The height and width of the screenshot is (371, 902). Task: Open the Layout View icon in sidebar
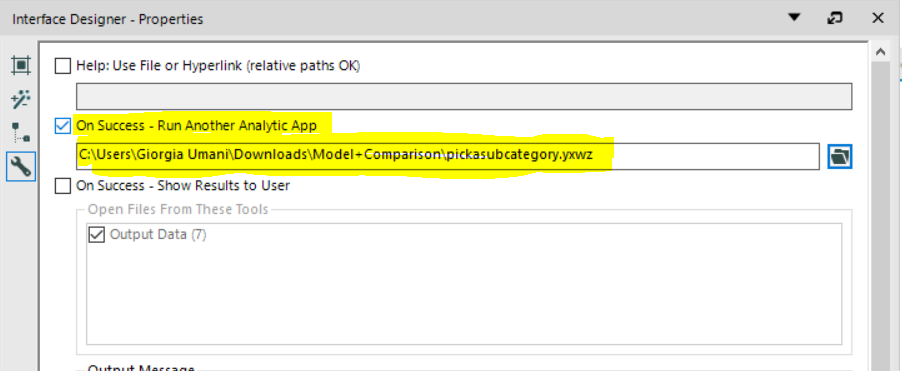click(21, 65)
